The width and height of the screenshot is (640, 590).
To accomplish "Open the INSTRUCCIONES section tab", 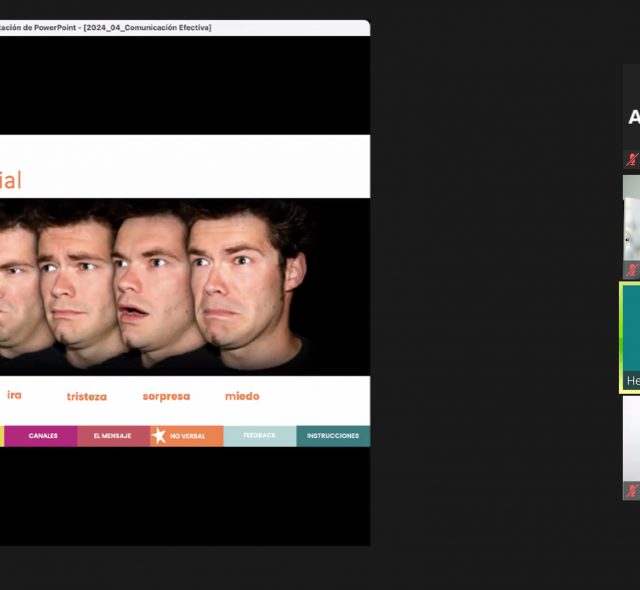I will click(x=333, y=436).
